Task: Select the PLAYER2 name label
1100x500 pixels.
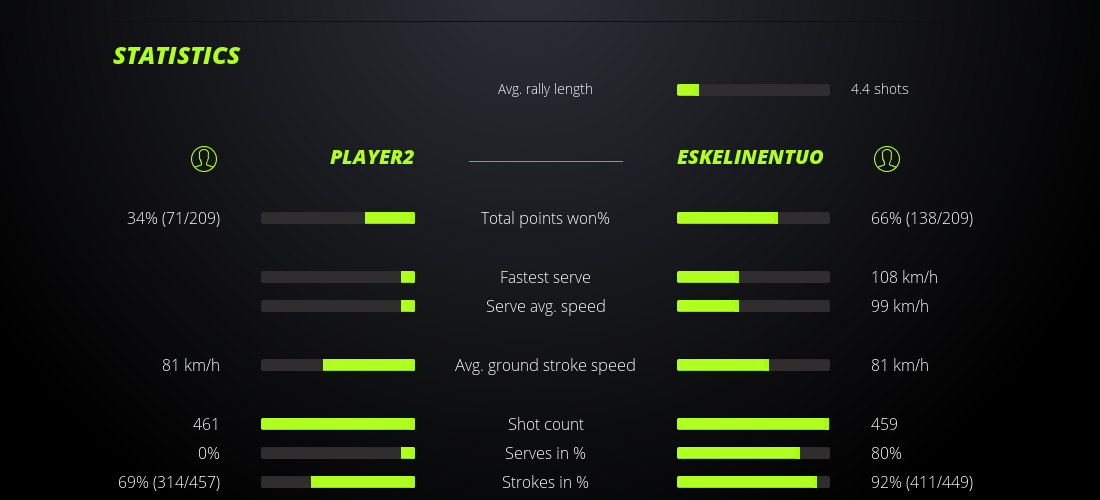Action: [372, 158]
